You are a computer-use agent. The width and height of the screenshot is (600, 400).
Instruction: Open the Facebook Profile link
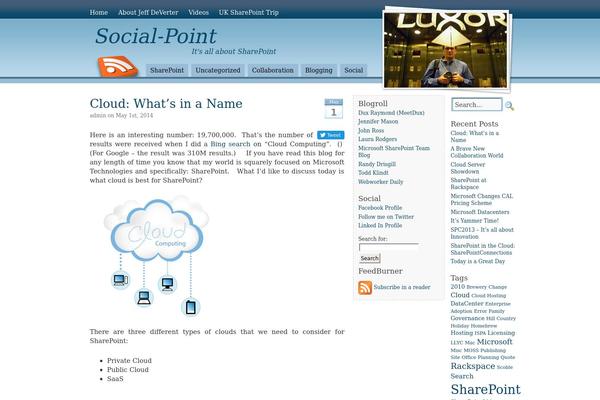380,208
